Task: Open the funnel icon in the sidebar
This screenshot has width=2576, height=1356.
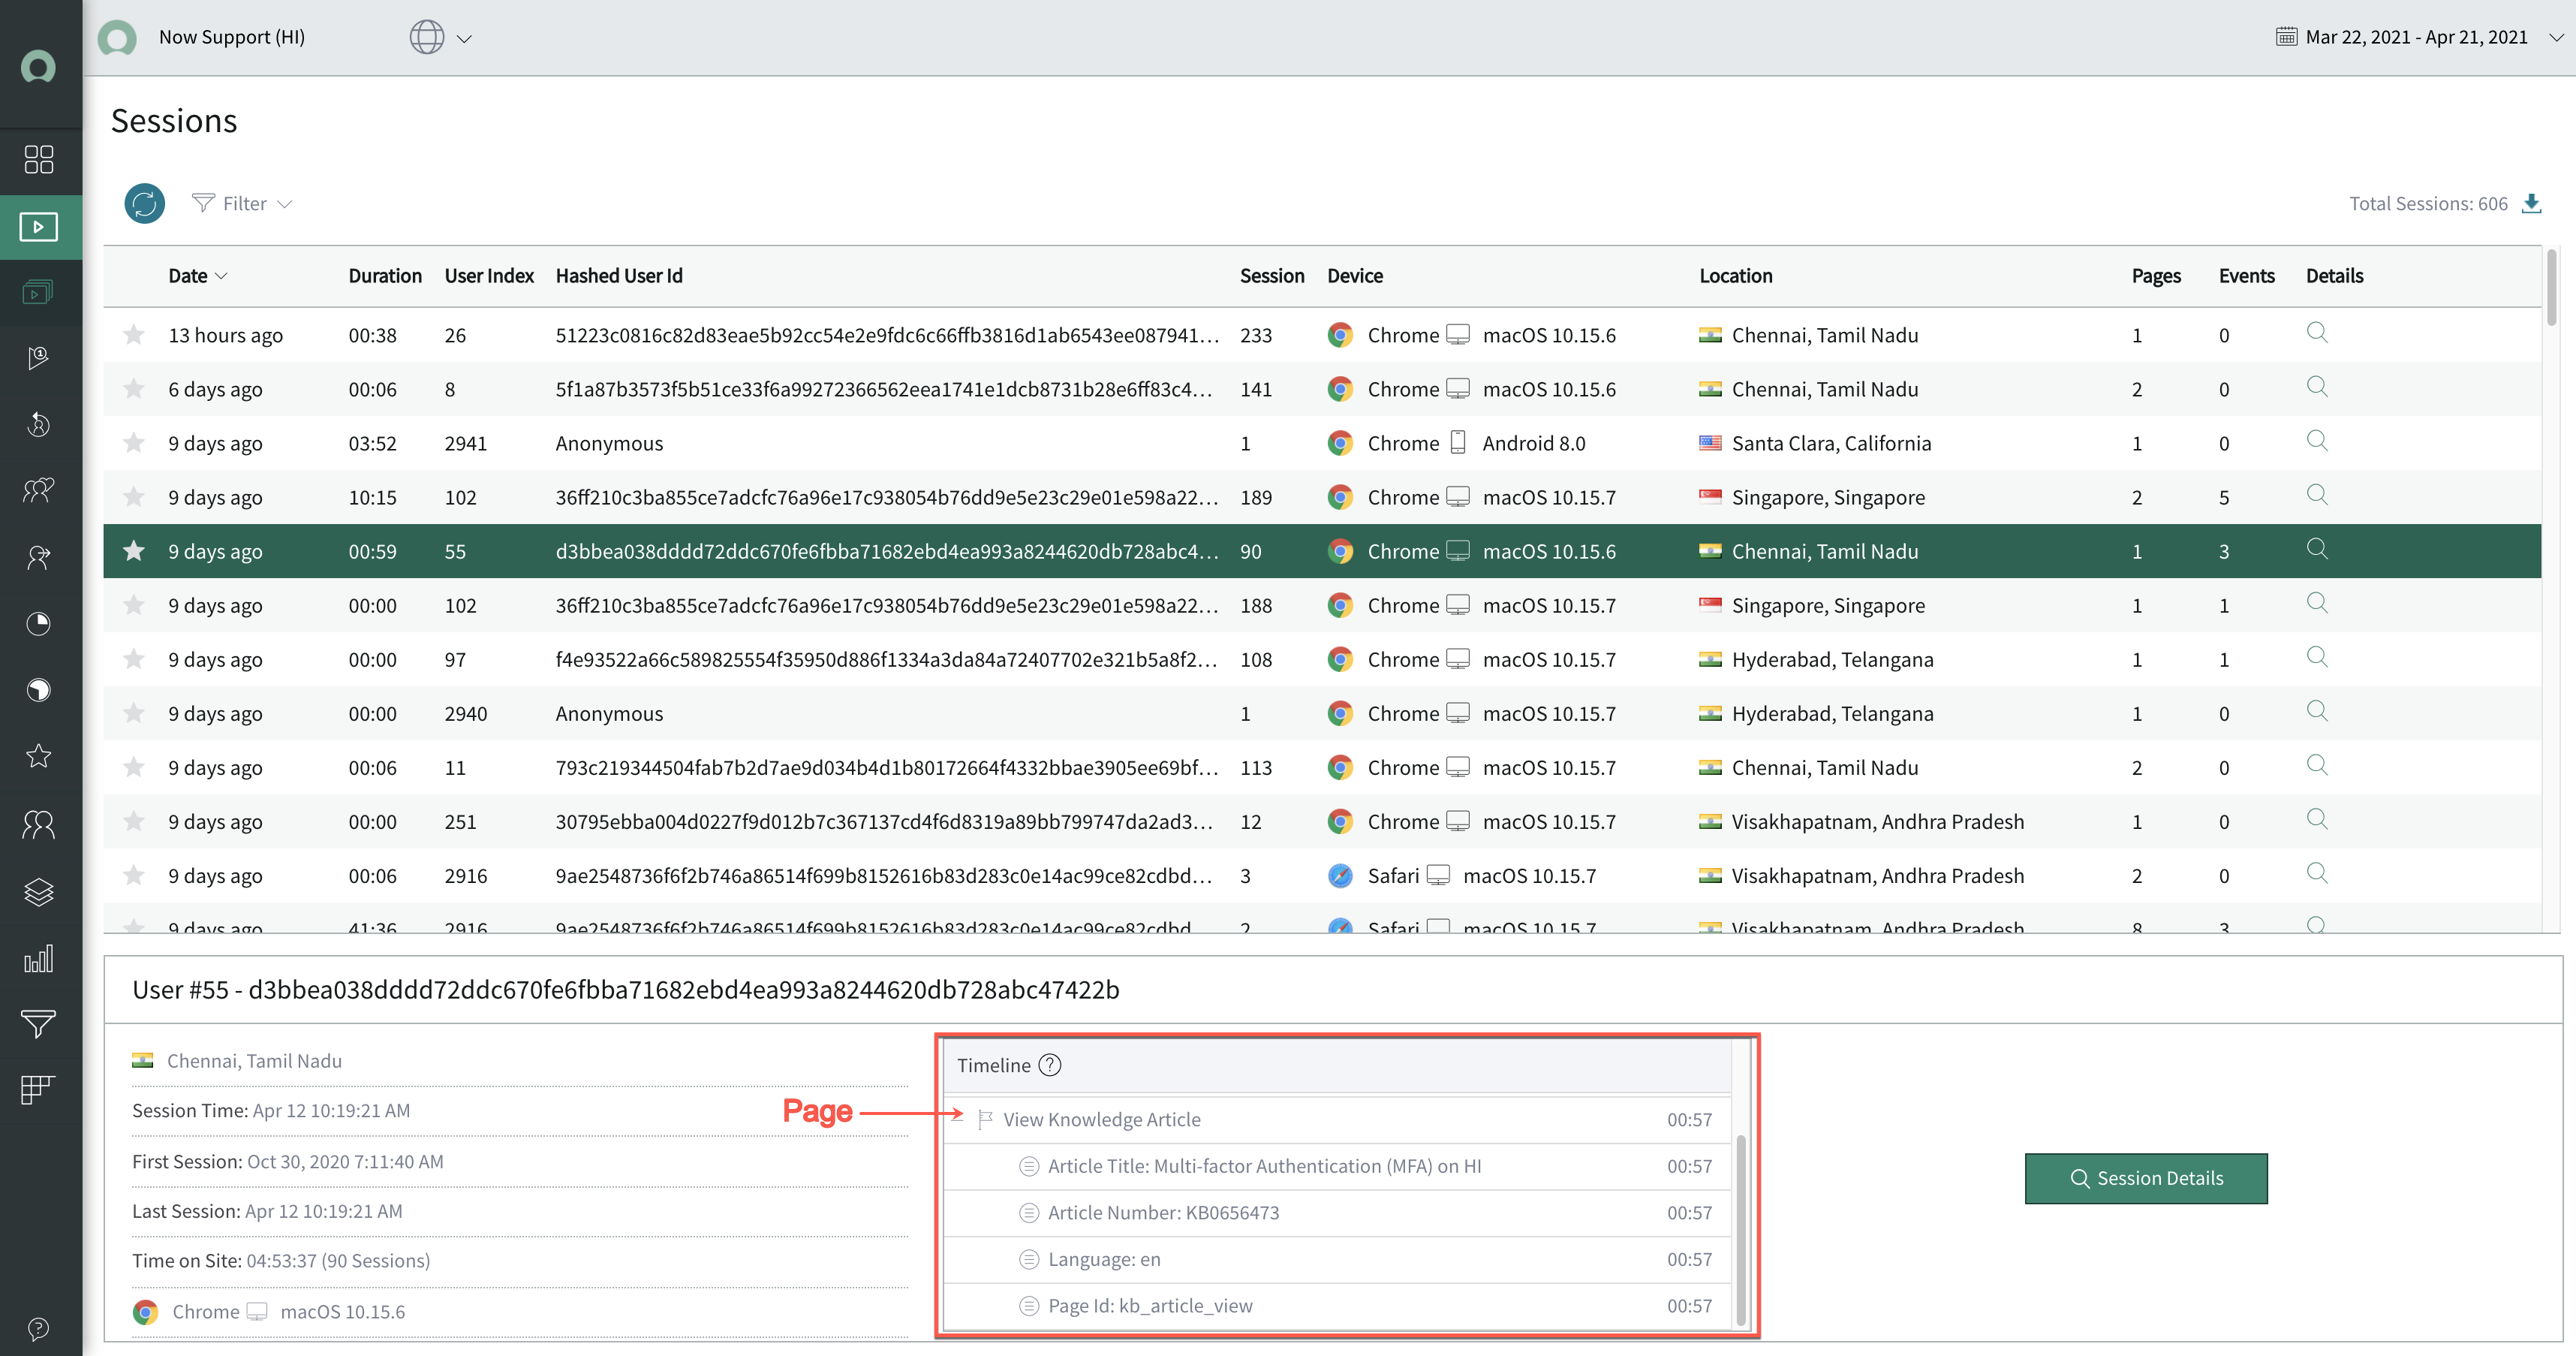Action: pos(39,1024)
